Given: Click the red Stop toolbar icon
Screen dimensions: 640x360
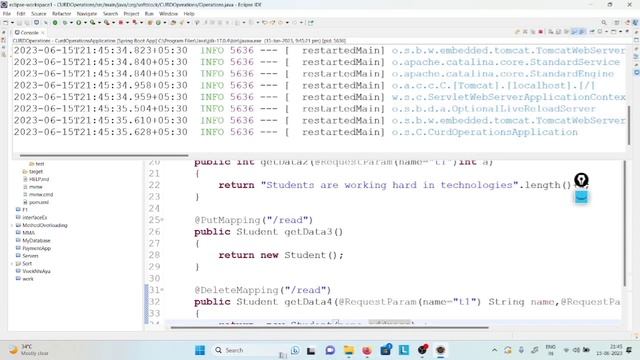Looking at the screenshot, I should click(x=121, y=22).
